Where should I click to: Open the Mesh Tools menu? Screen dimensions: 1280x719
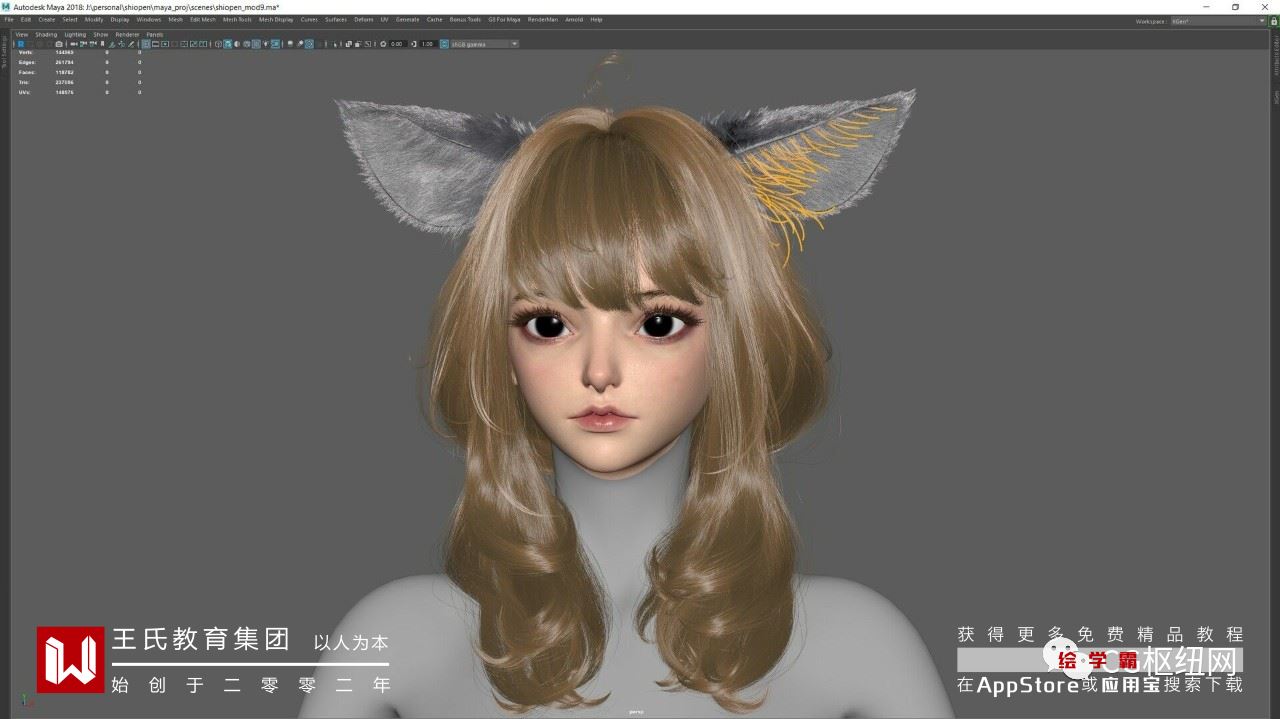coord(237,19)
